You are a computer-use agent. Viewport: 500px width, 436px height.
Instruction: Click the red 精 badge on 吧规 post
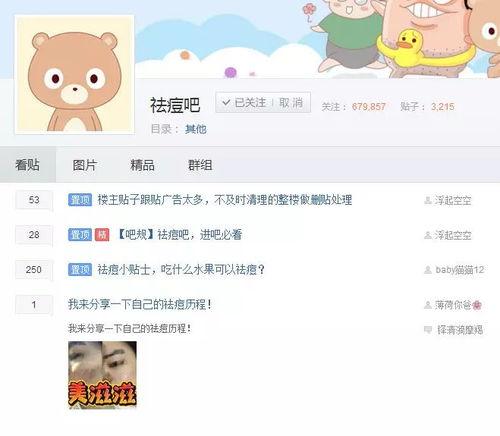(102, 235)
